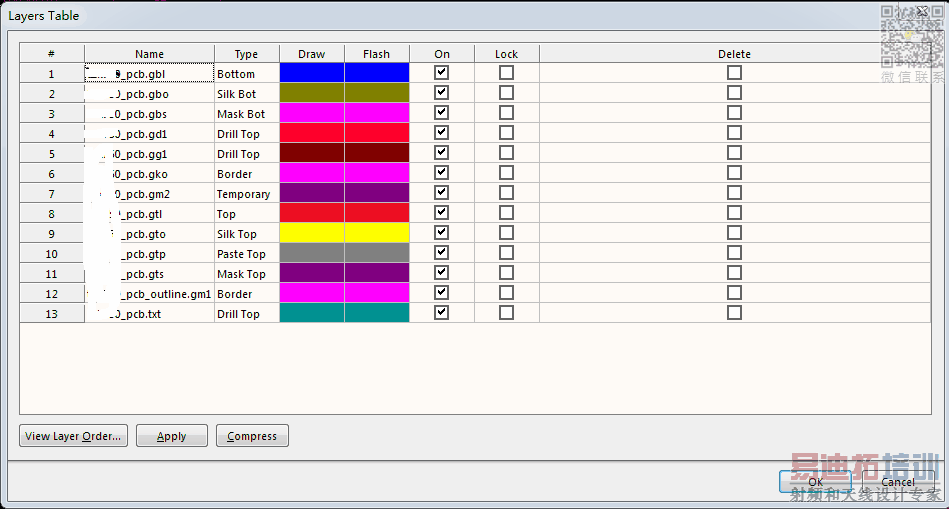
Task: Open Flash swatch for Mask Bot row
Action: point(377,113)
